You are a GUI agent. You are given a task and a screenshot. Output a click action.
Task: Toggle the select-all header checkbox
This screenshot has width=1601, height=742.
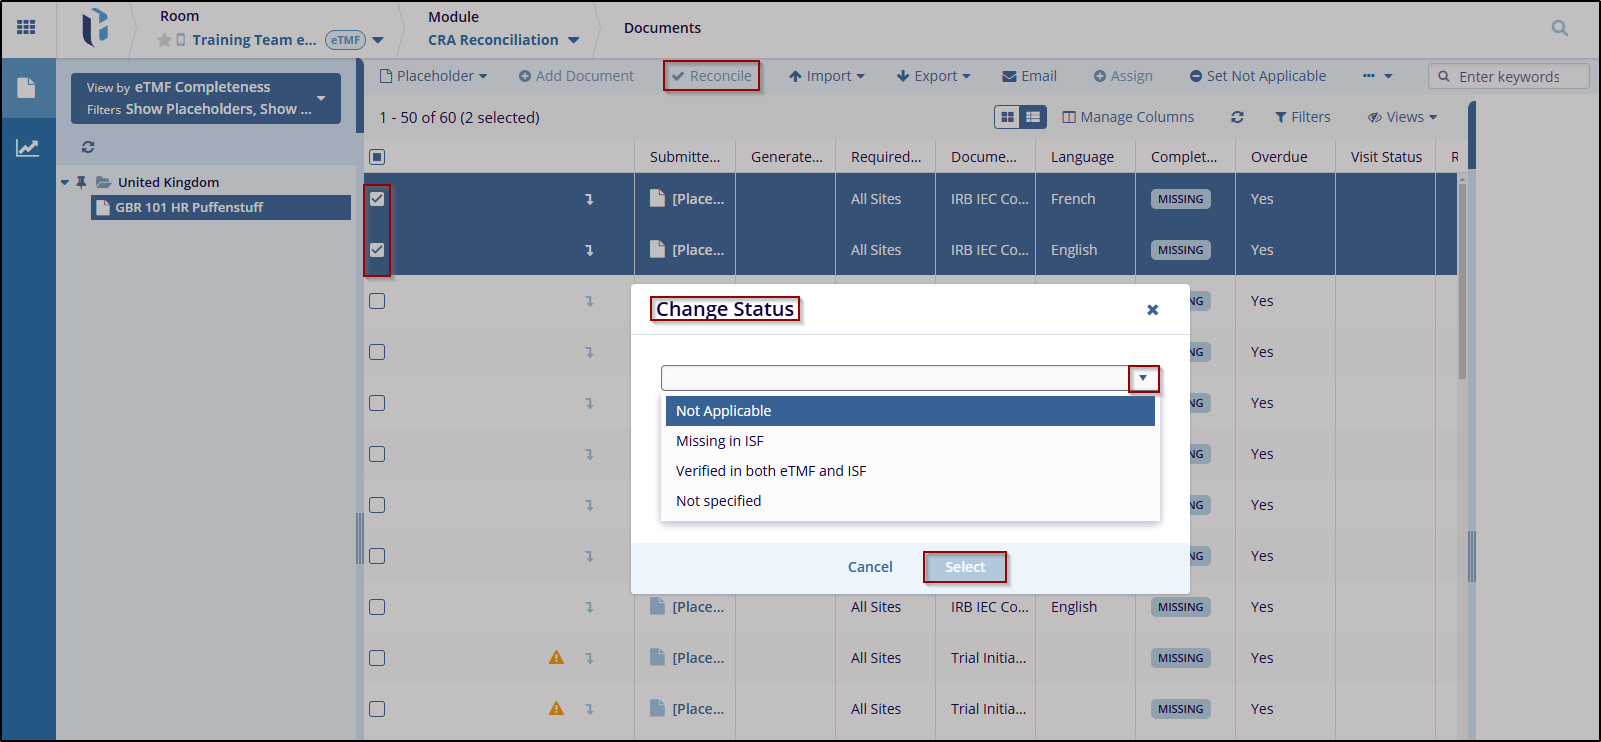[377, 157]
